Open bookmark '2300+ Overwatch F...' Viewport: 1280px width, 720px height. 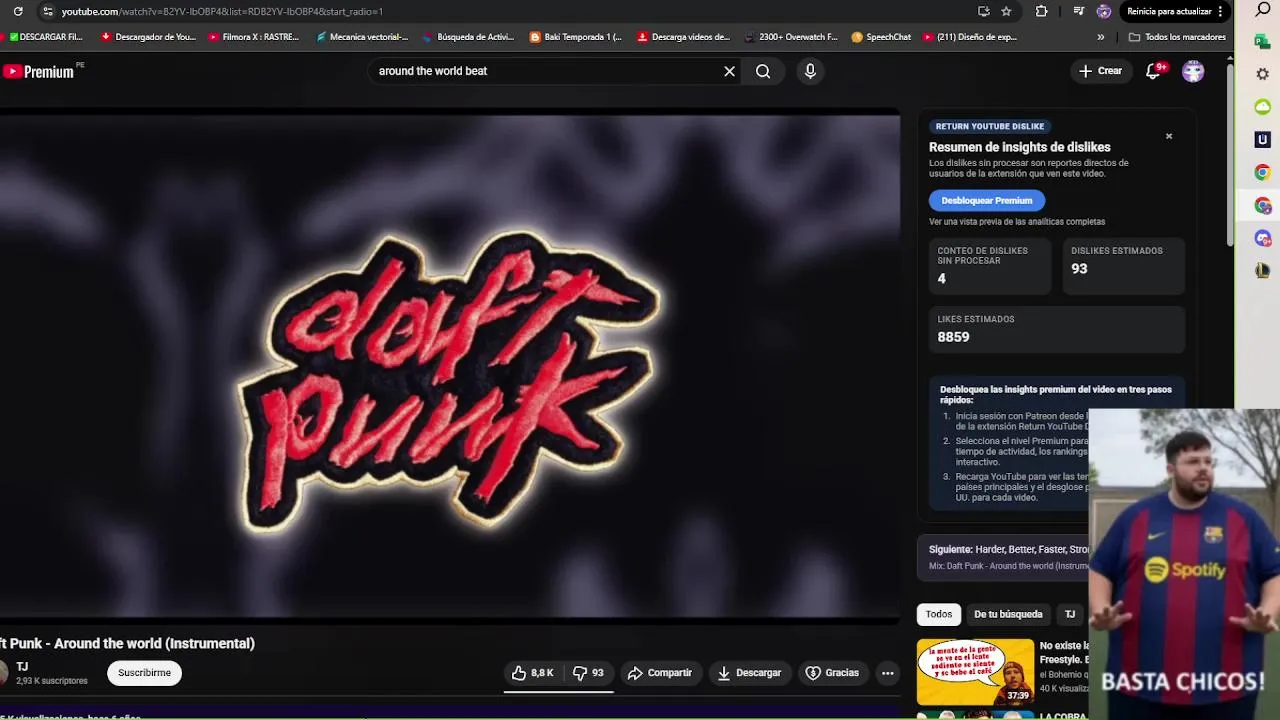tap(791, 37)
